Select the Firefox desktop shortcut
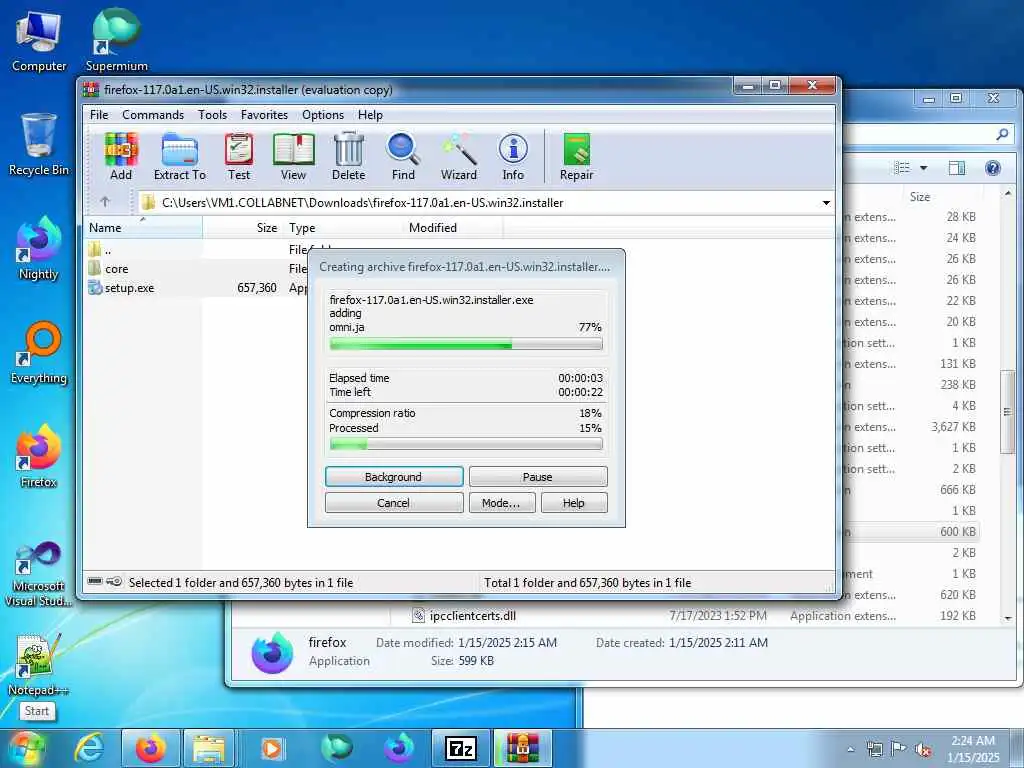 [39, 456]
